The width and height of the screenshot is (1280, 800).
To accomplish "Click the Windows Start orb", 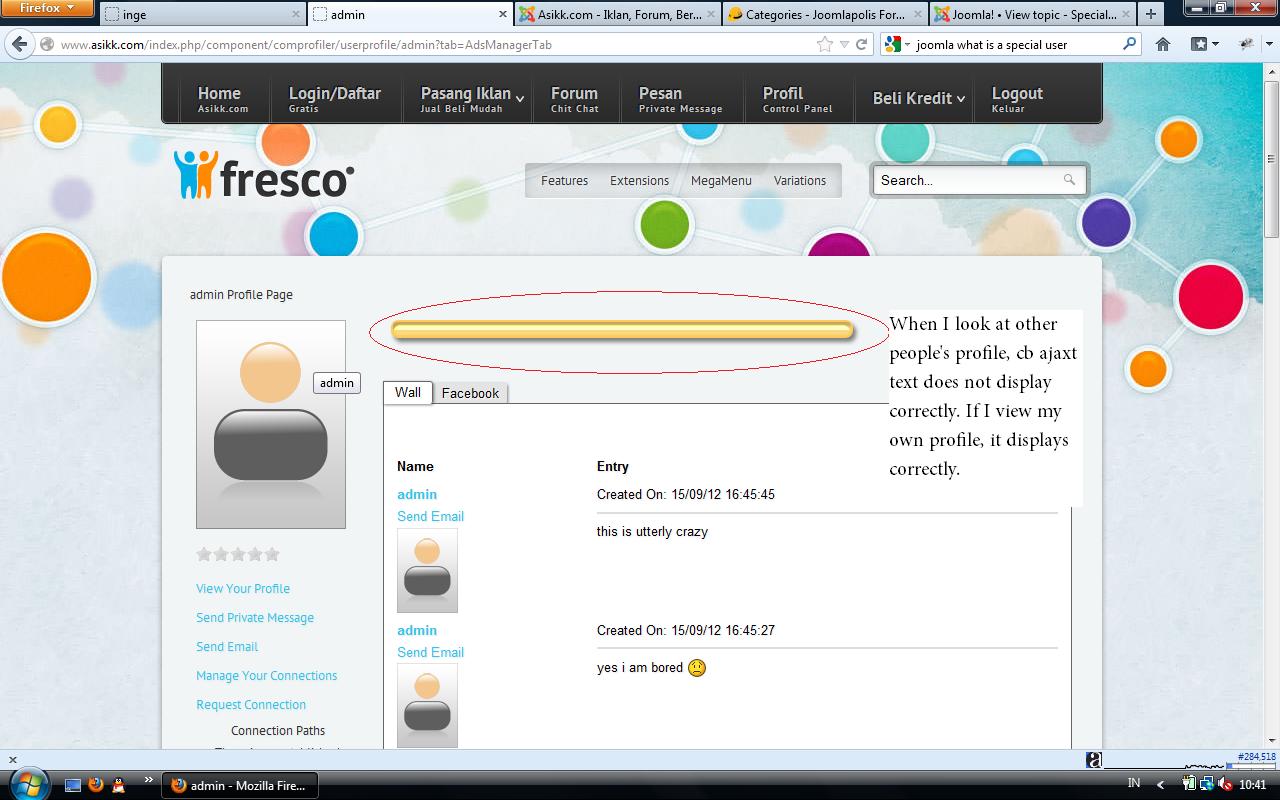I will pos(28,784).
